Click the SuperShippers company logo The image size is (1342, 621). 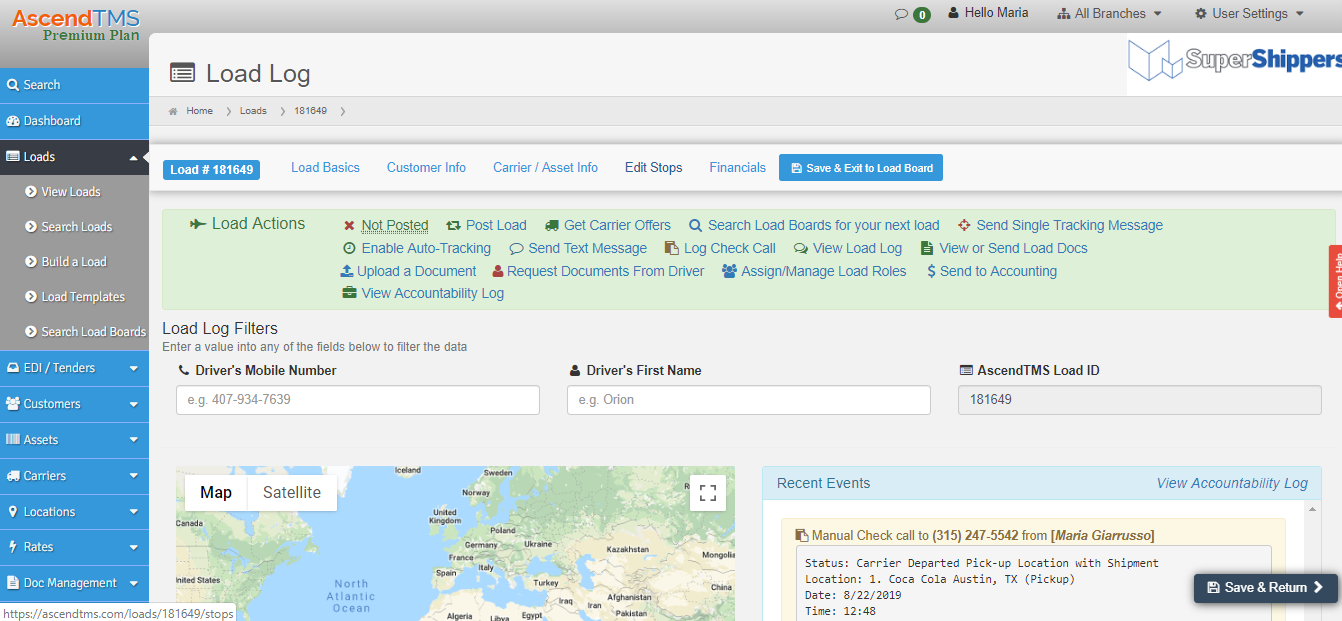pos(1234,62)
